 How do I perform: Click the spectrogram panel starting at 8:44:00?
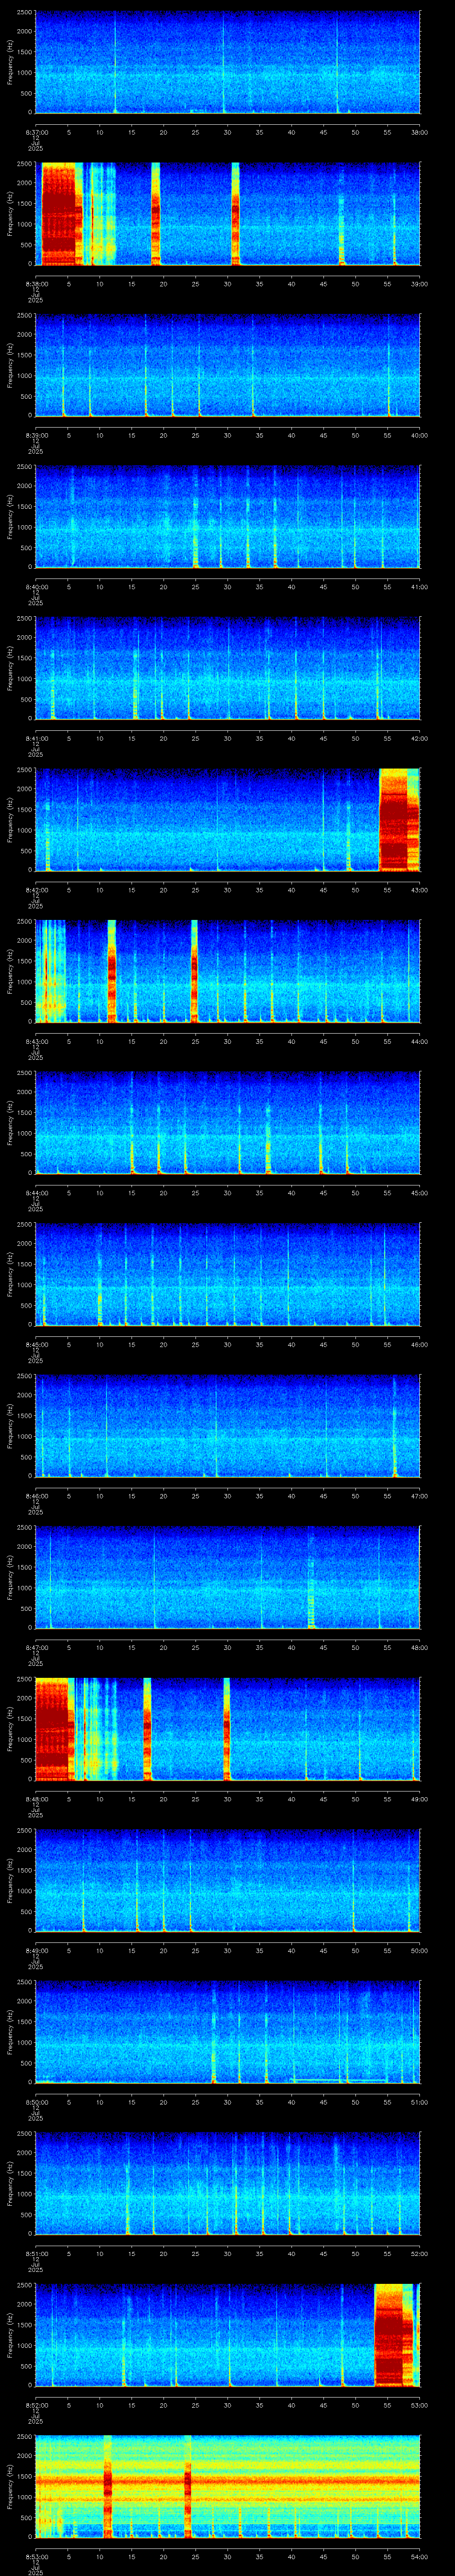228,1123
